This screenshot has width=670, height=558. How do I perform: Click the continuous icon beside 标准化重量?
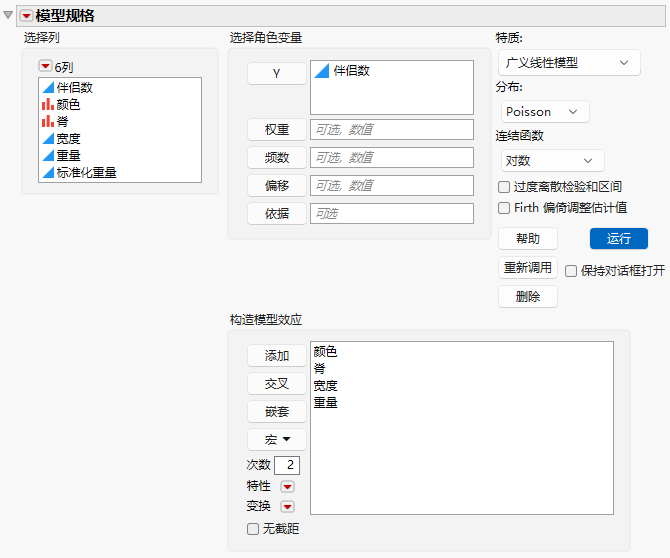[48, 173]
